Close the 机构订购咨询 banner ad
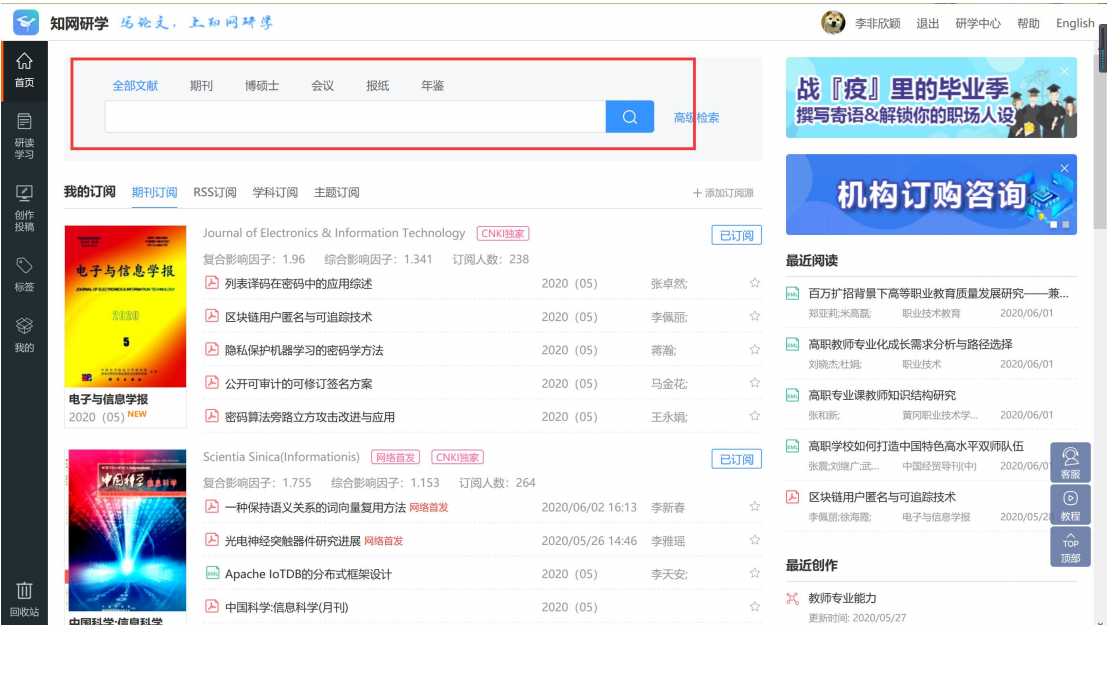Image resolution: width=1119 pixels, height=675 pixels. (x=1065, y=168)
